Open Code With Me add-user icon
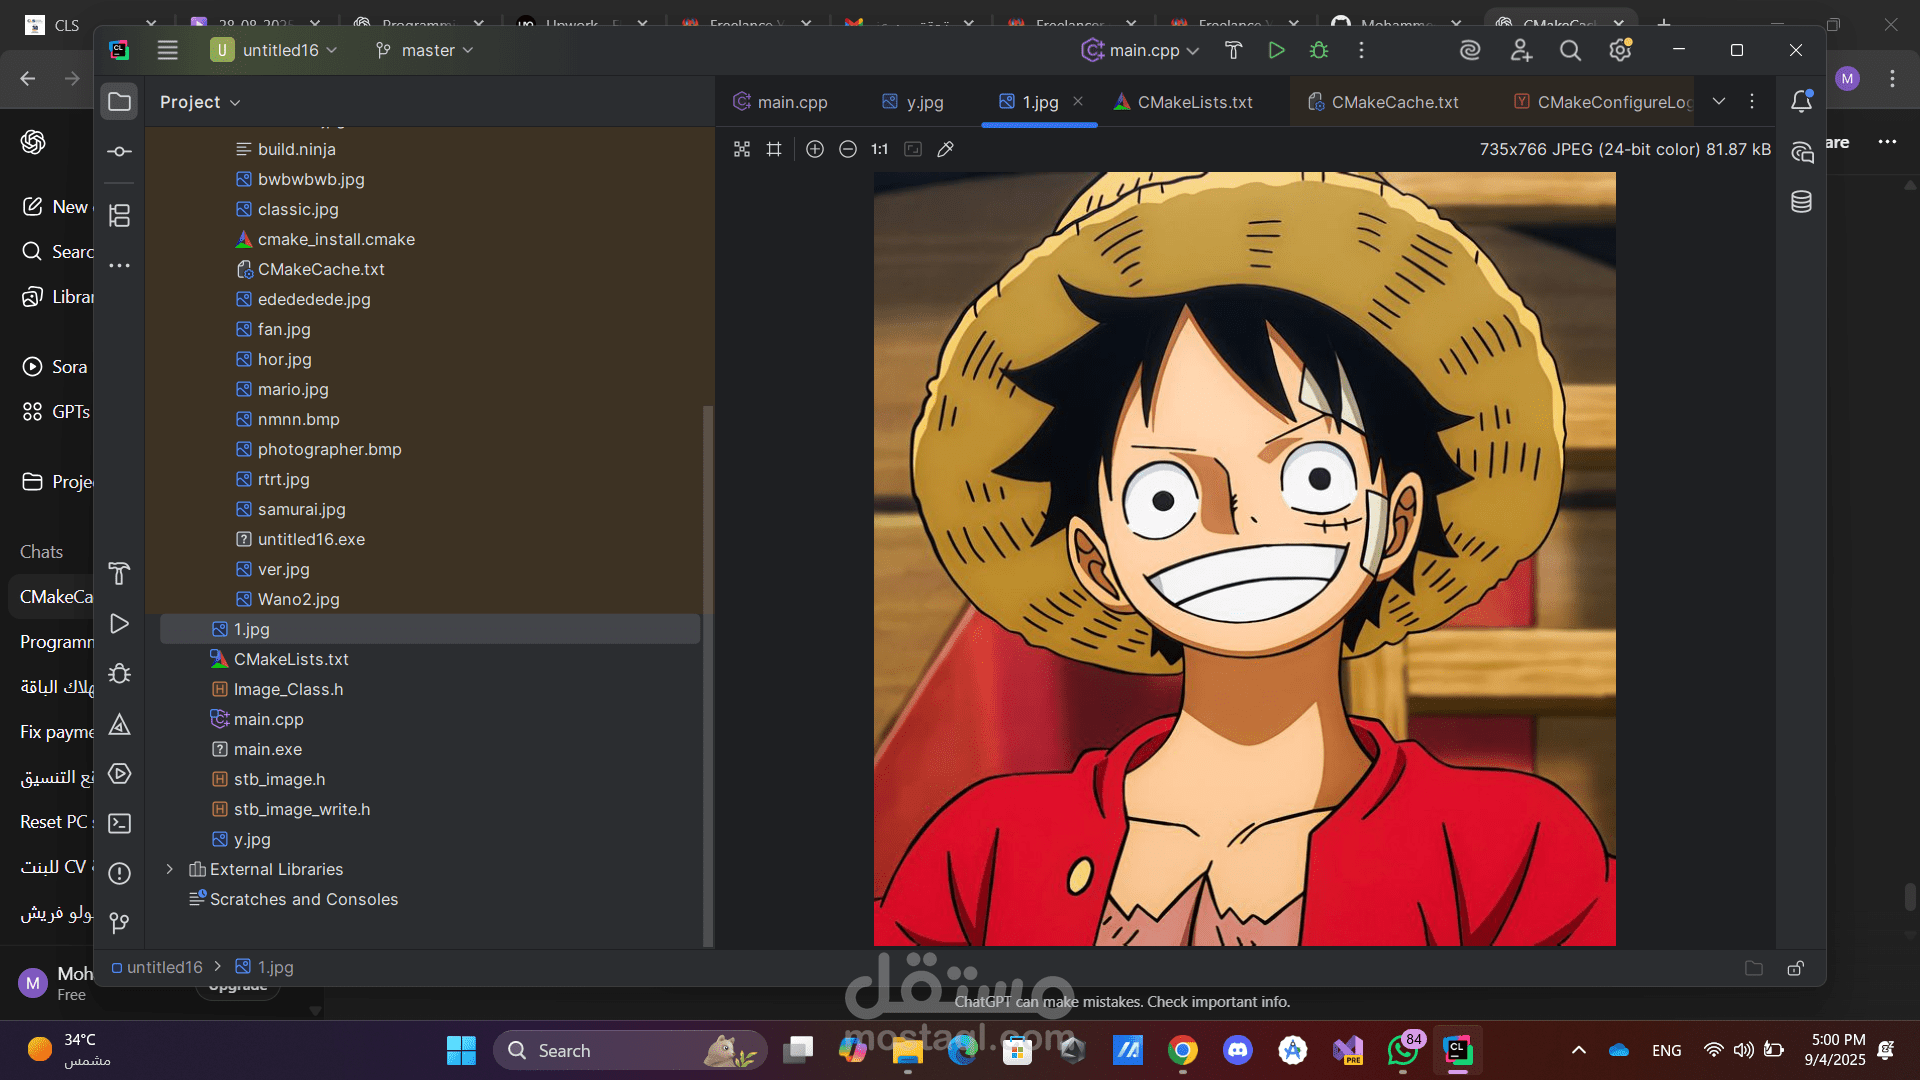This screenshot has height=1080, width=1920. [1521, 50]
